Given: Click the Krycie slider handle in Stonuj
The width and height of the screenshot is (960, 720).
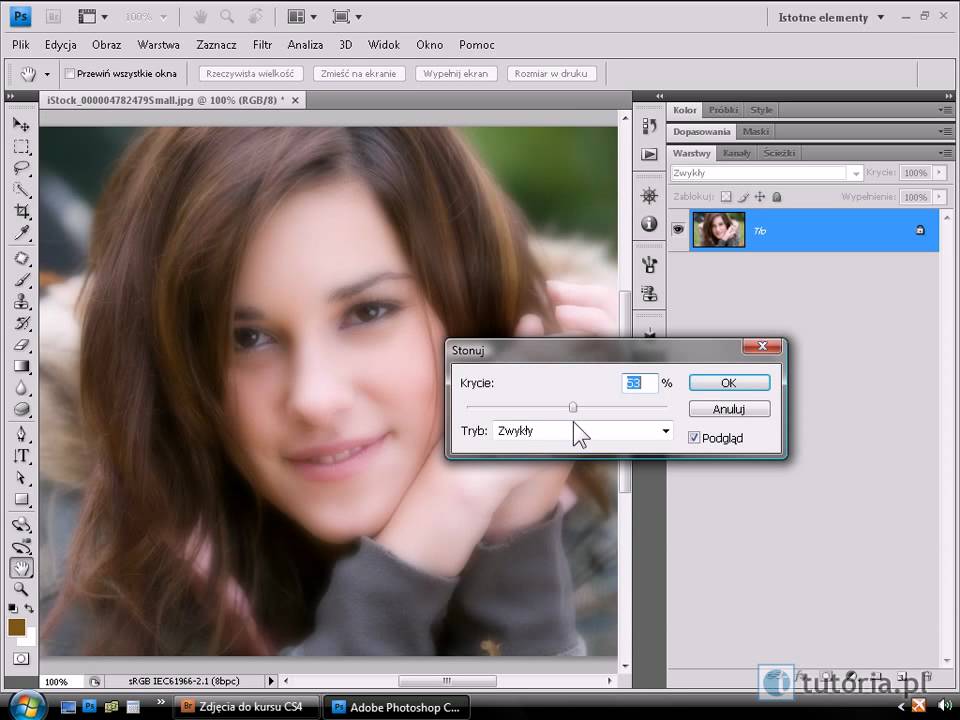Looking at the screenshot, I should 573,407.
